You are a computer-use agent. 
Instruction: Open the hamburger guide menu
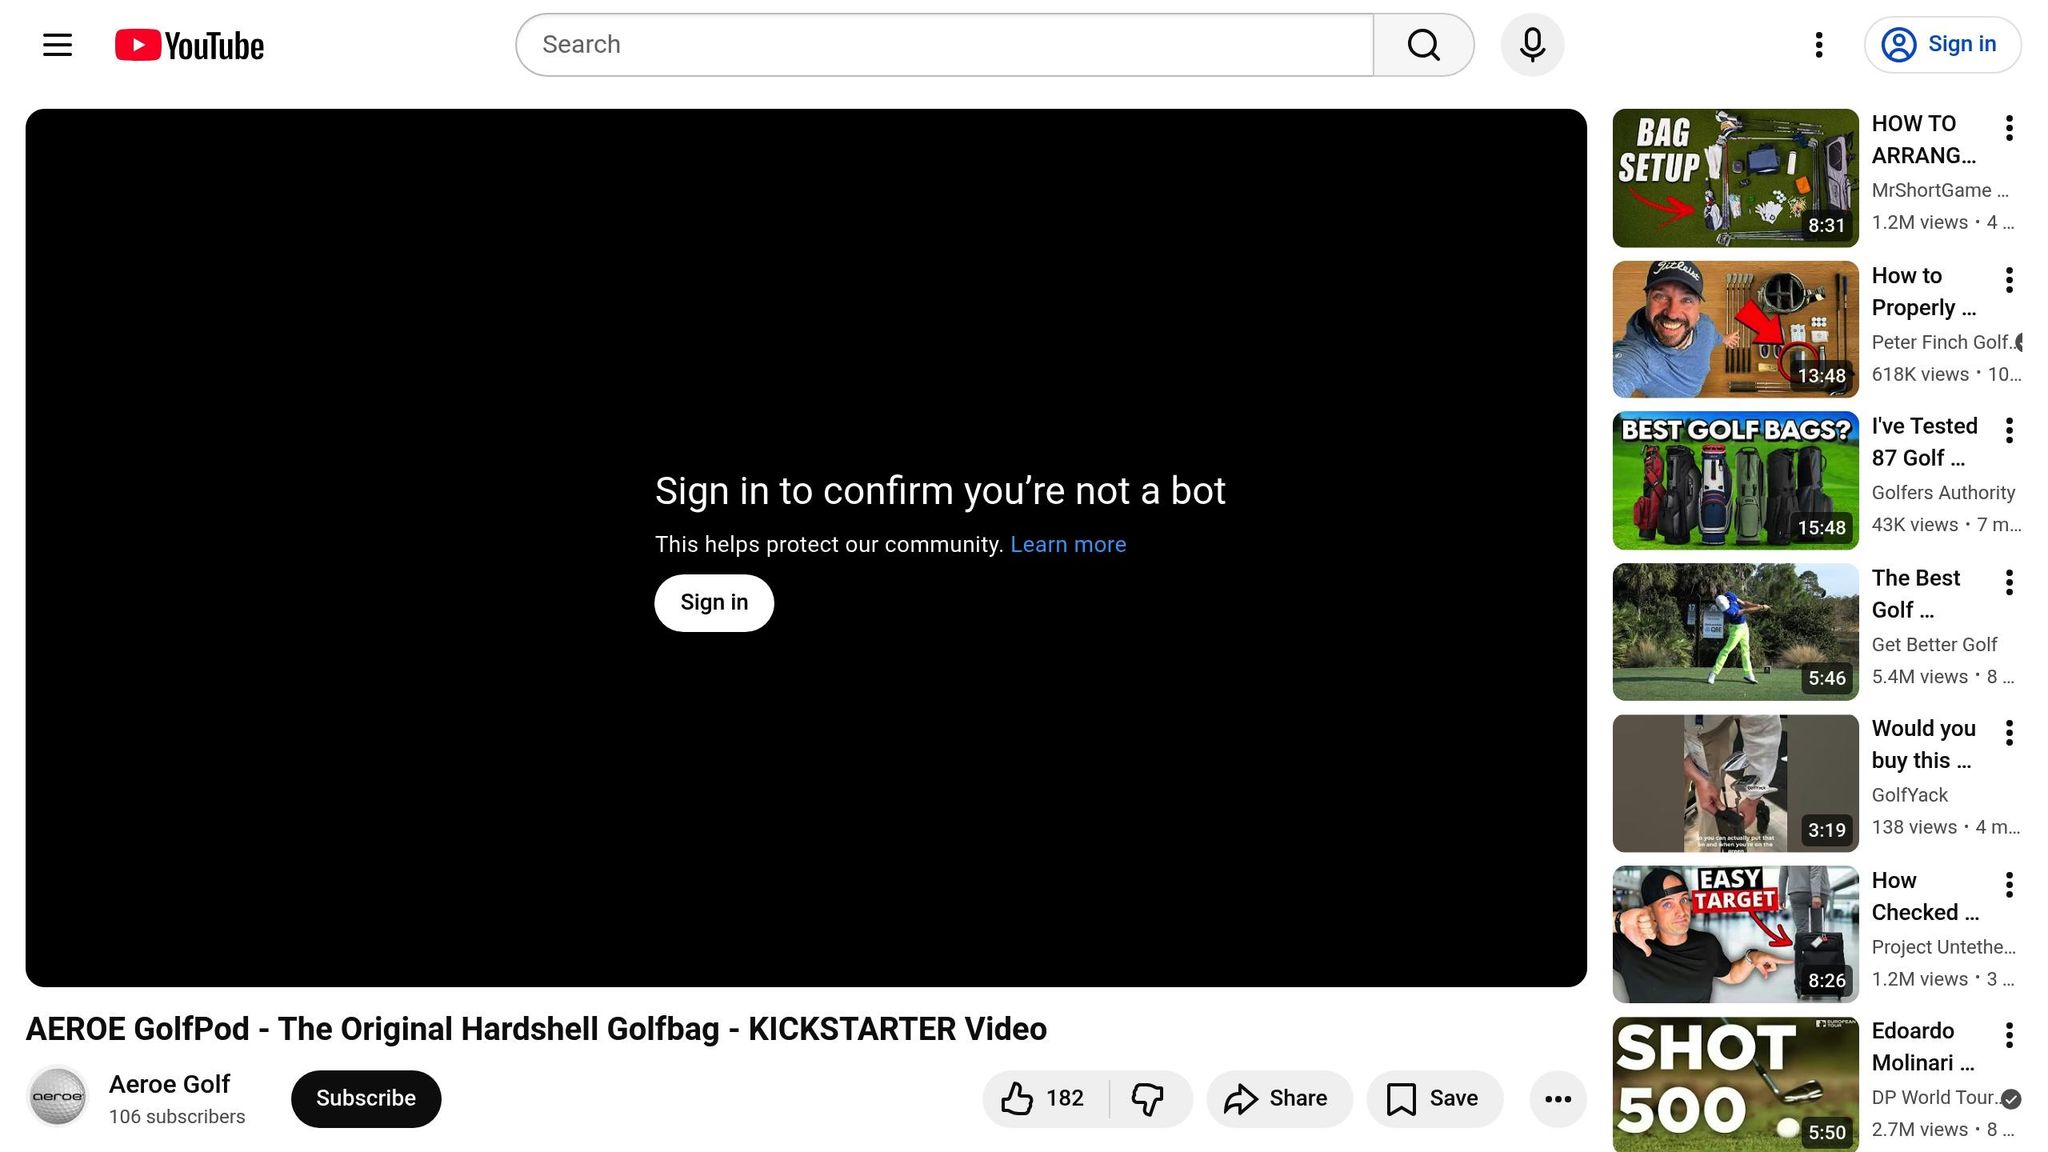point(57,45)
